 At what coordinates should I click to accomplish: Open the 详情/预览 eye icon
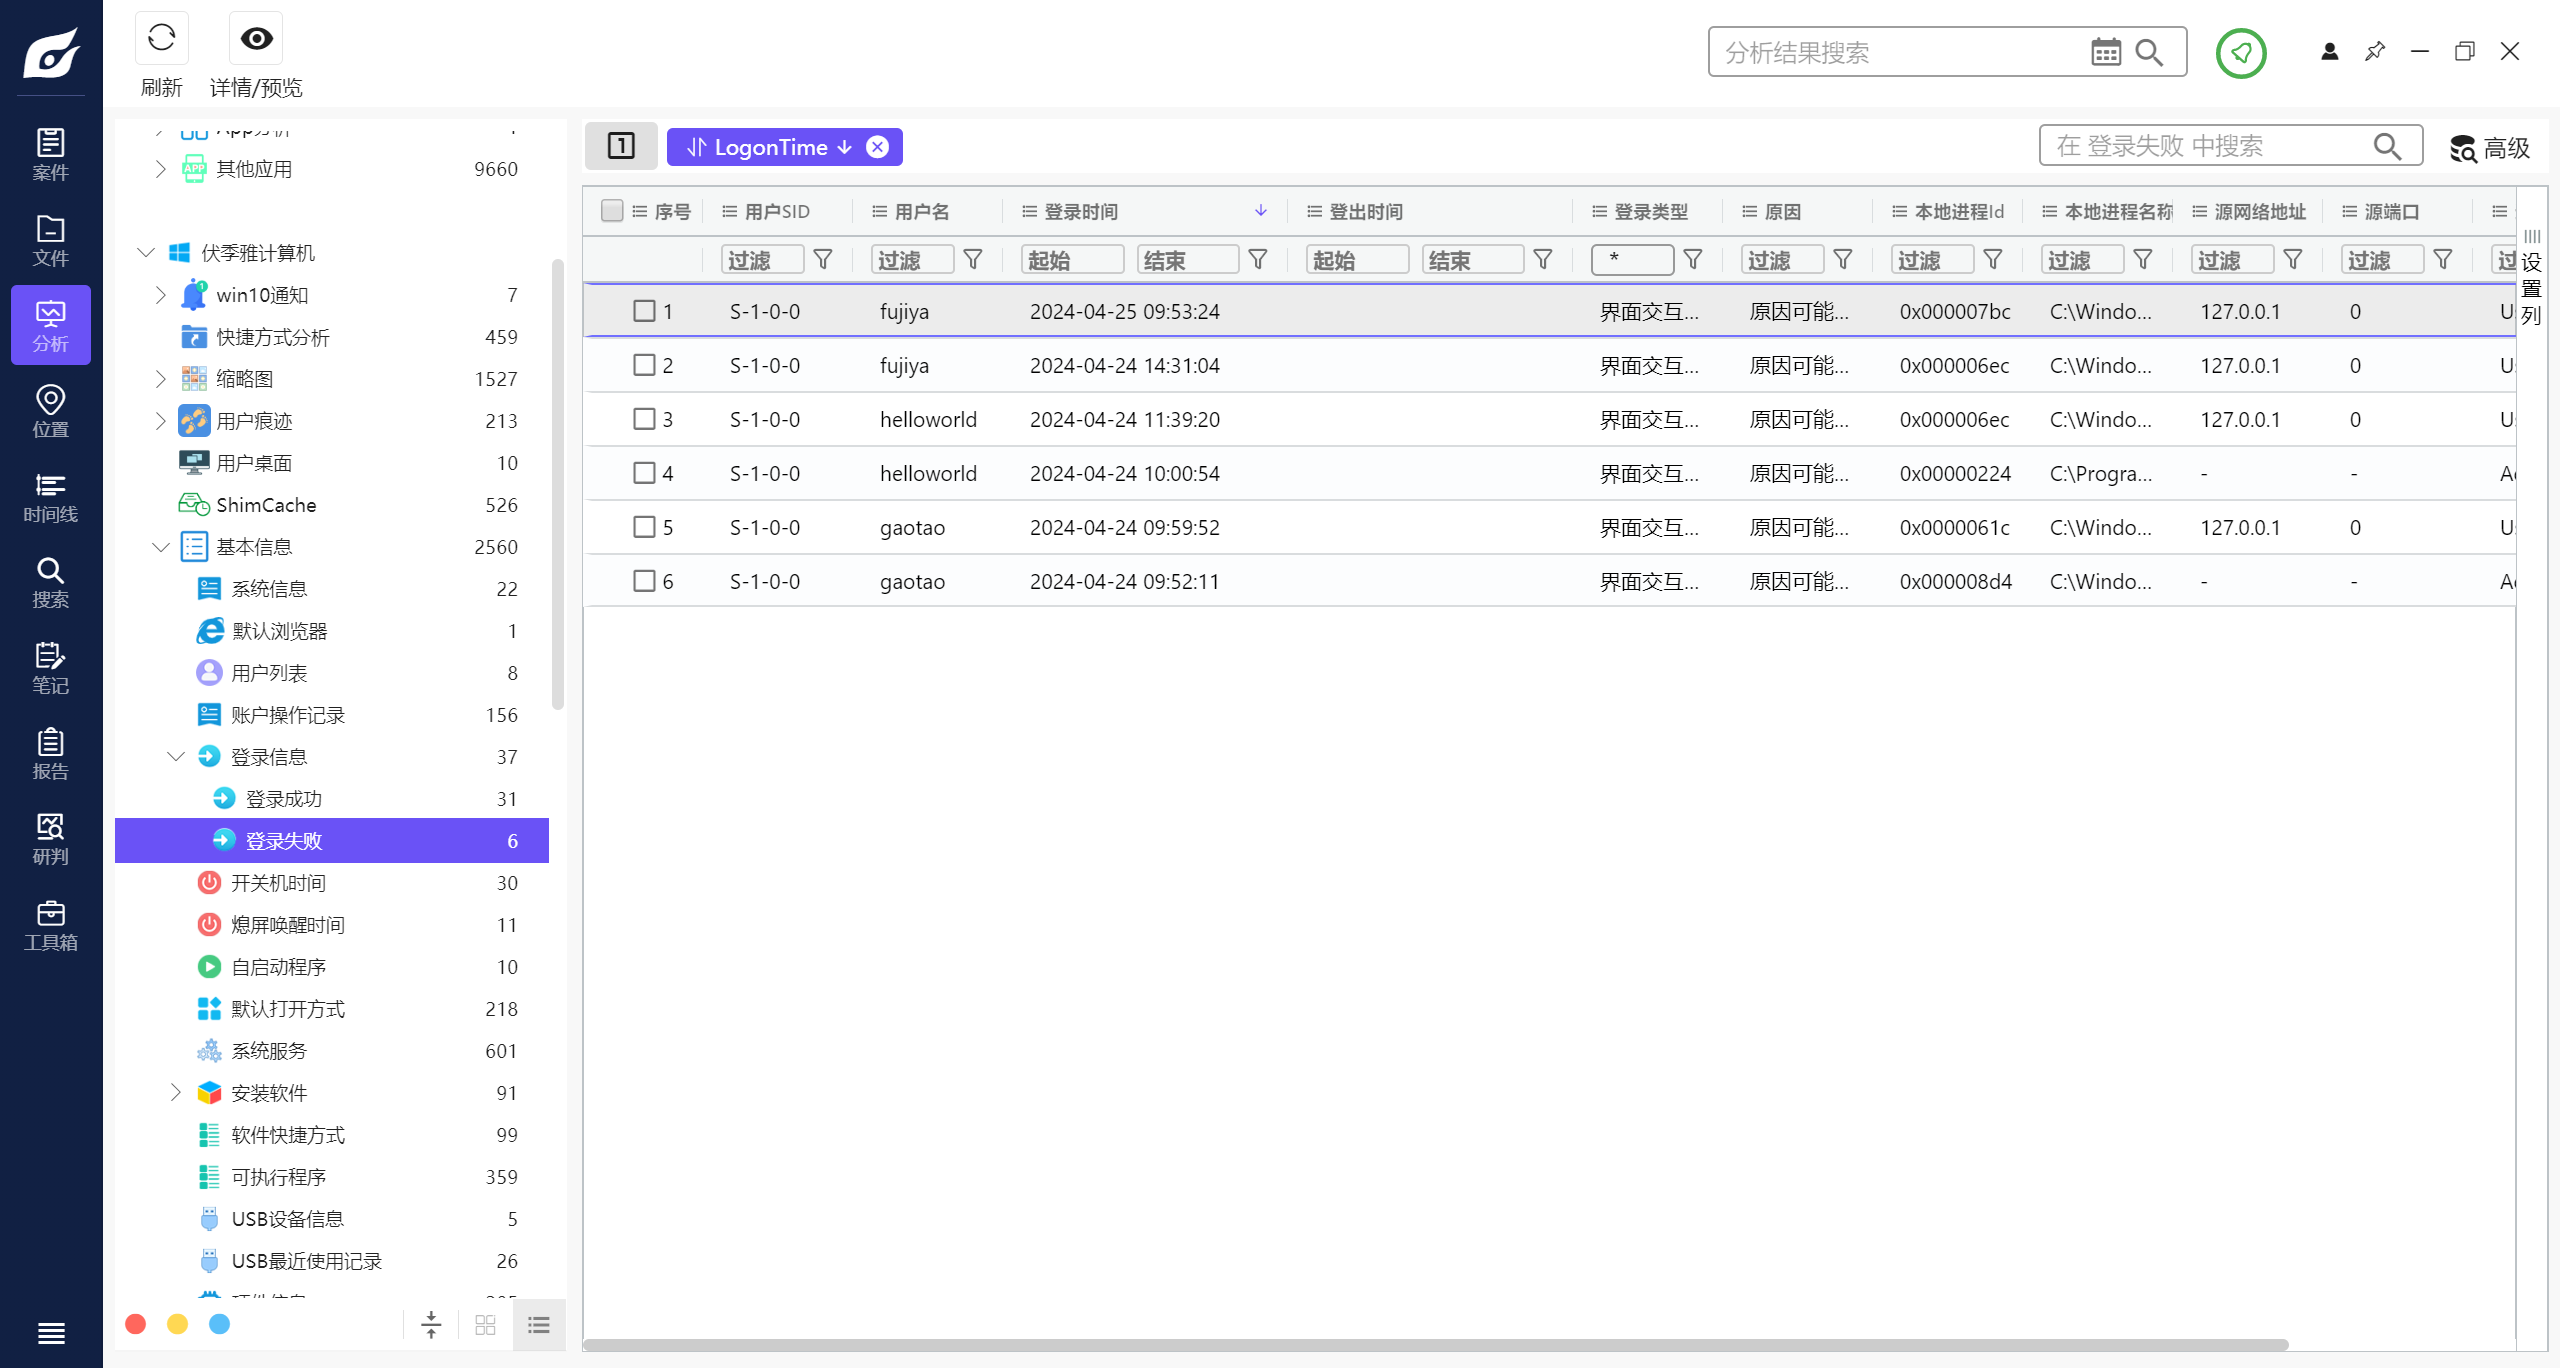[x=256, y=39]
